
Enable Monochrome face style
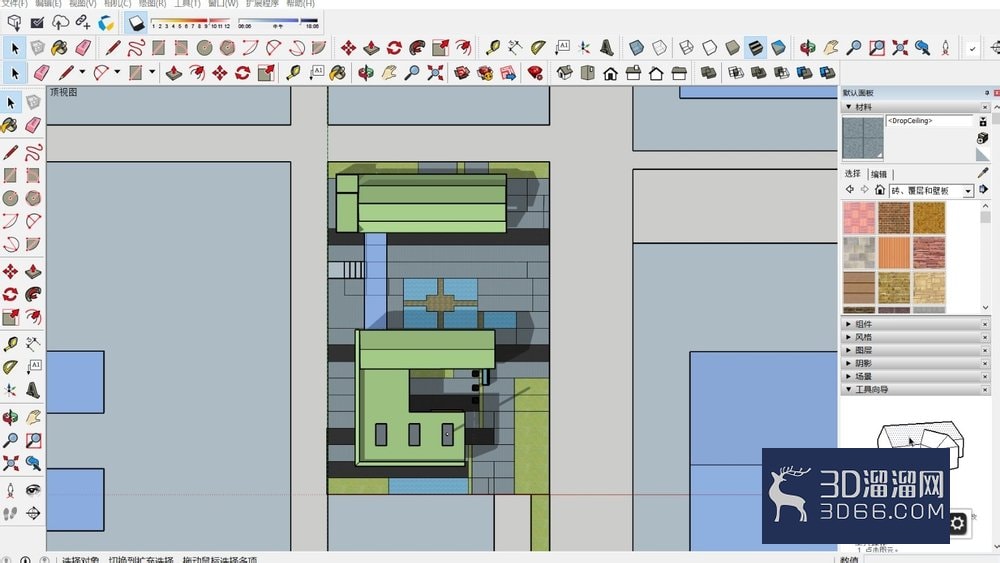(778, 48)
